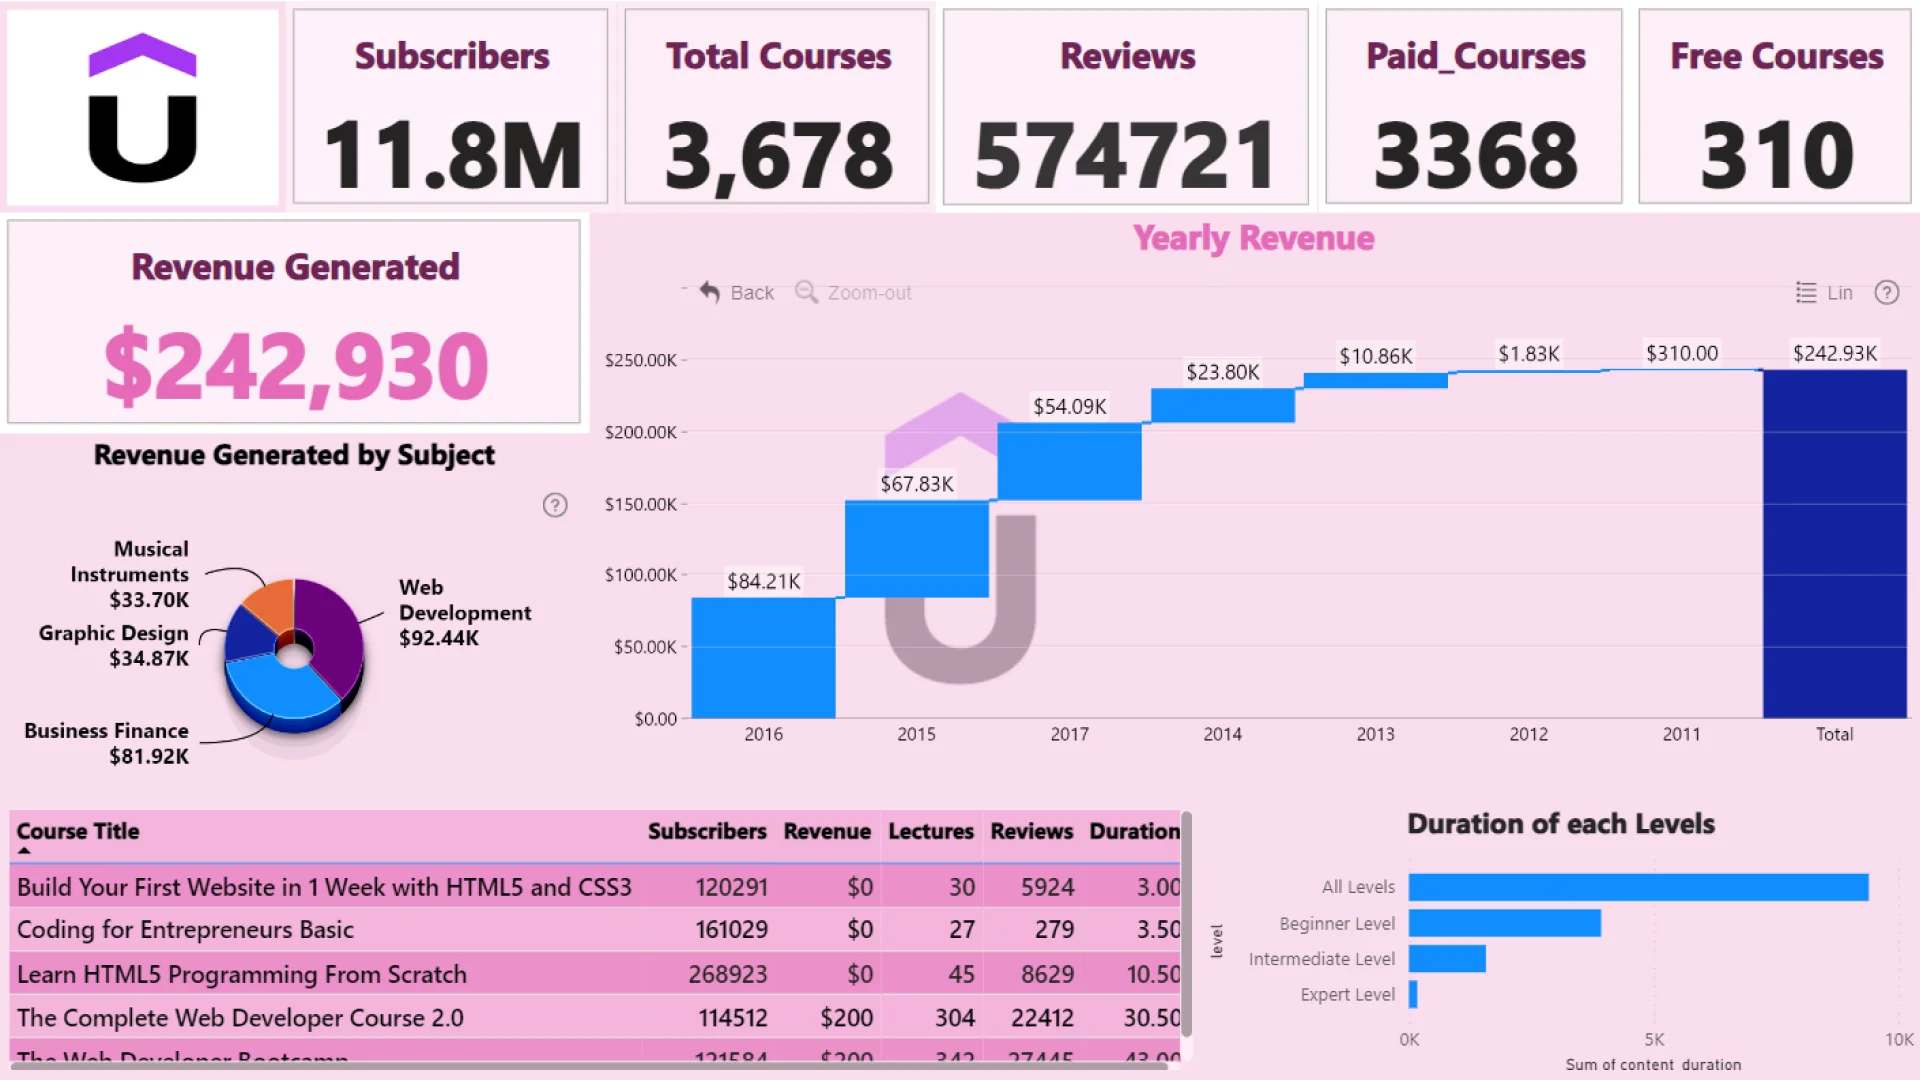Click the Graphic Design $34.87K label

113,645
